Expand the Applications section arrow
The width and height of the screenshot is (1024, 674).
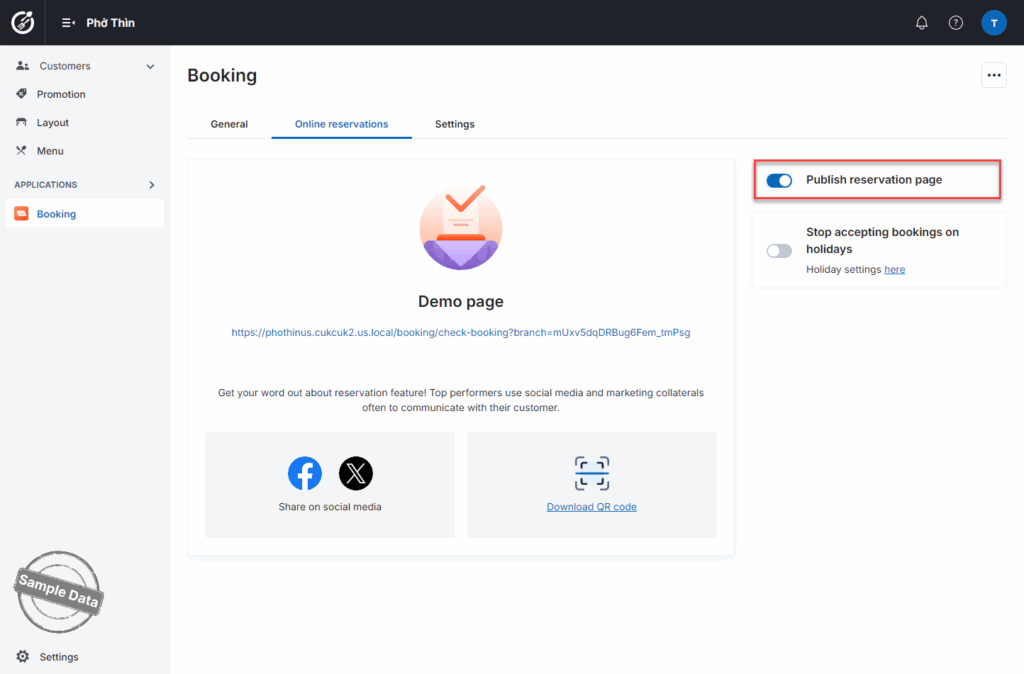pyautogui.click(x=152, y=185)
